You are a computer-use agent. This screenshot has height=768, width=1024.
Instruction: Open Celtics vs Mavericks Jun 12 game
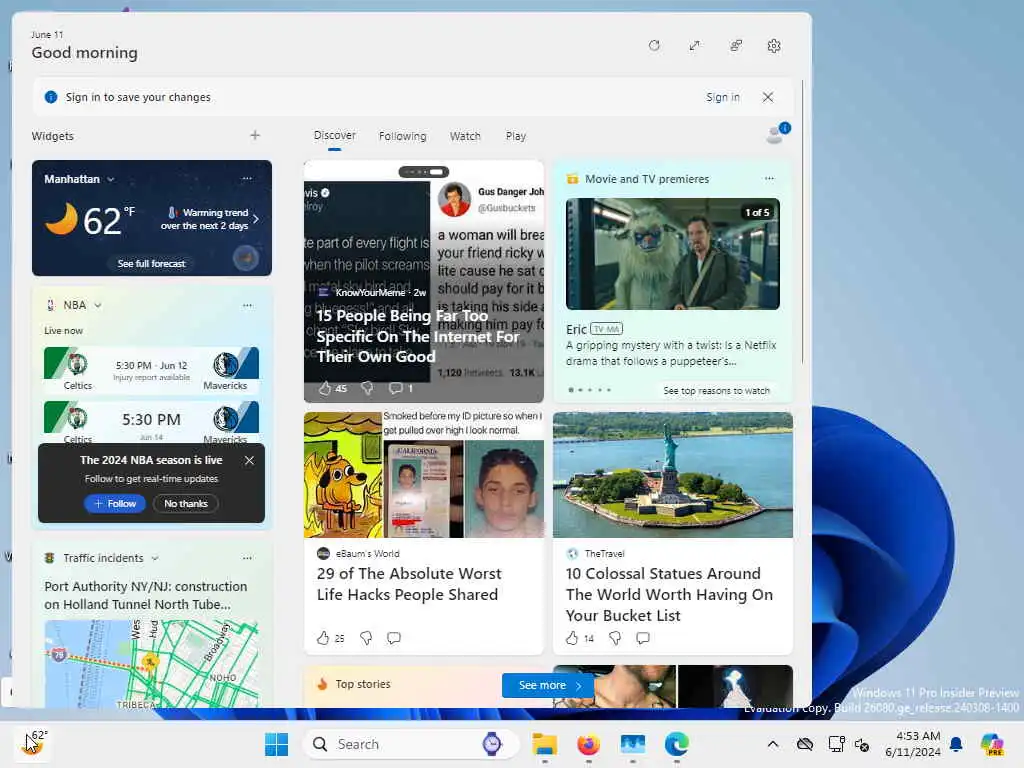(152, 370)
